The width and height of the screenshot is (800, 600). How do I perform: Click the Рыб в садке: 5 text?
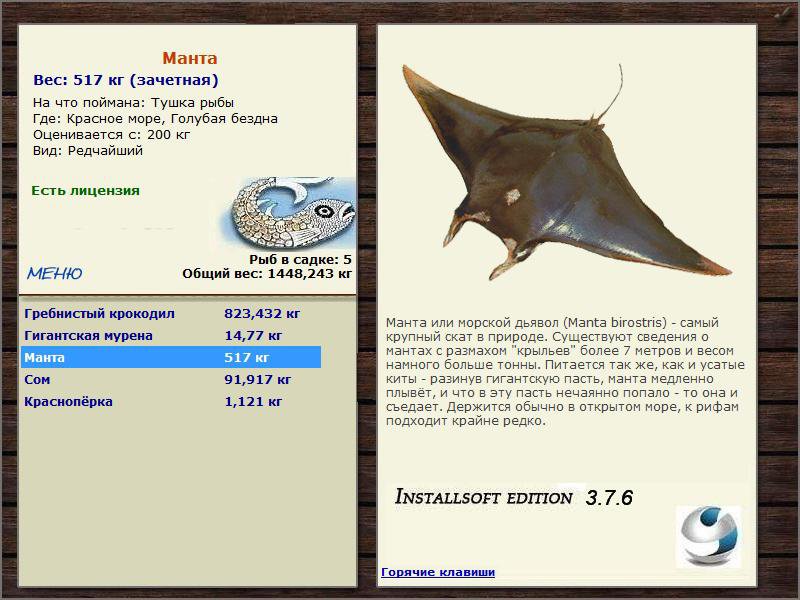click(301, 260)
